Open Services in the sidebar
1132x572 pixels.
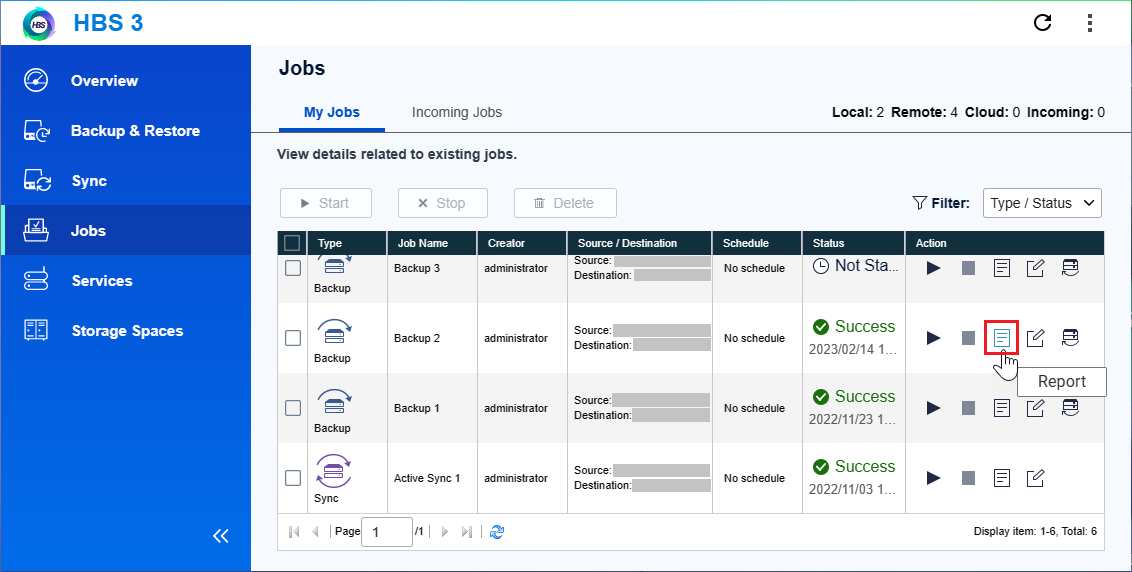pyautogui.click(x=126, y=280)
